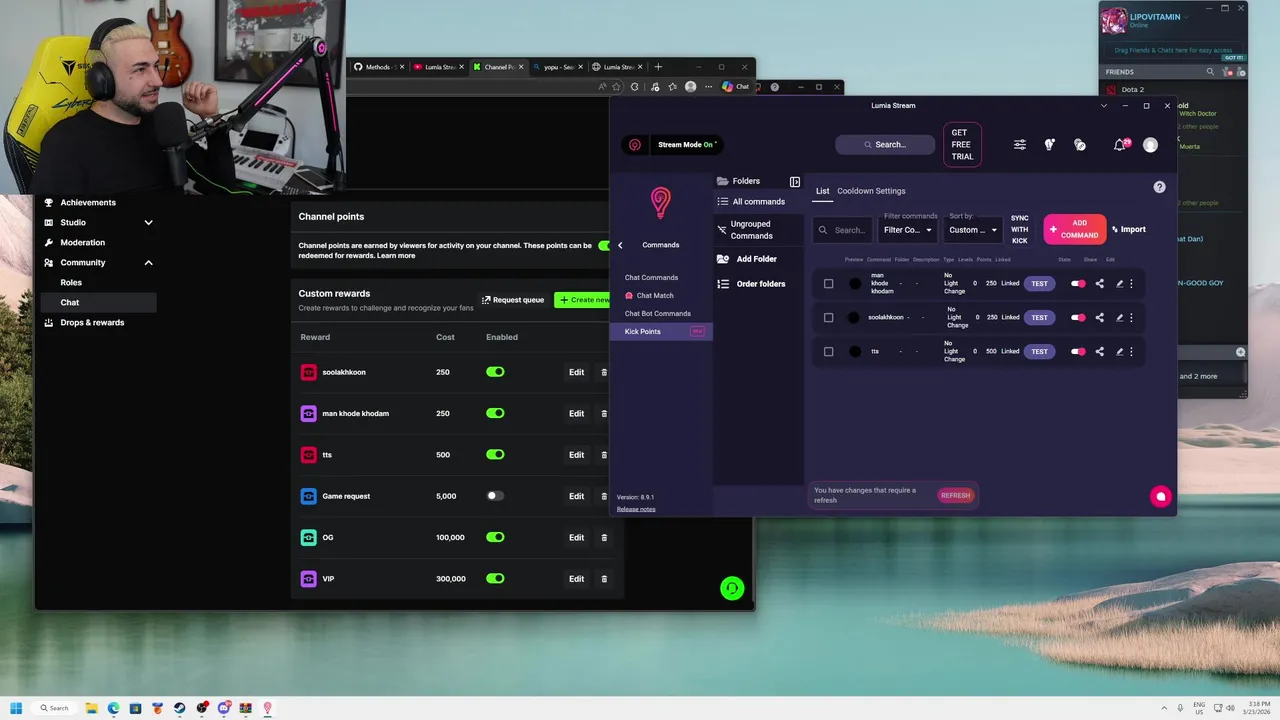
Task: Open Lumia settings sliders icon
Action: [1019, 145]
